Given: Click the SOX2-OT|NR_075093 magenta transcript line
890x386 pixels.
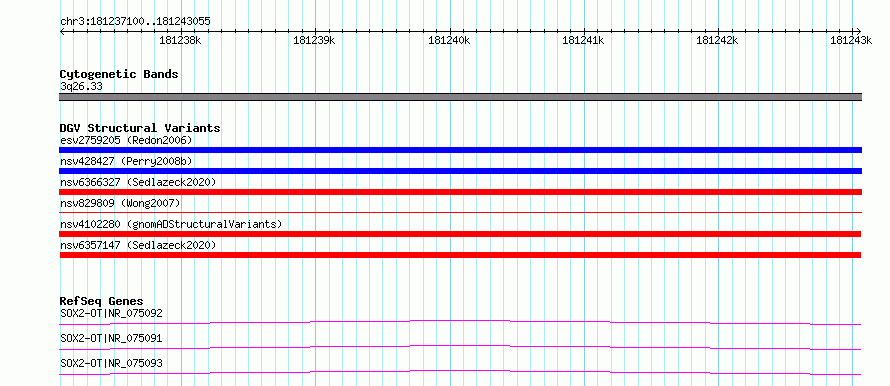Looking at the screenshot, I should click(x=460, y=372).
